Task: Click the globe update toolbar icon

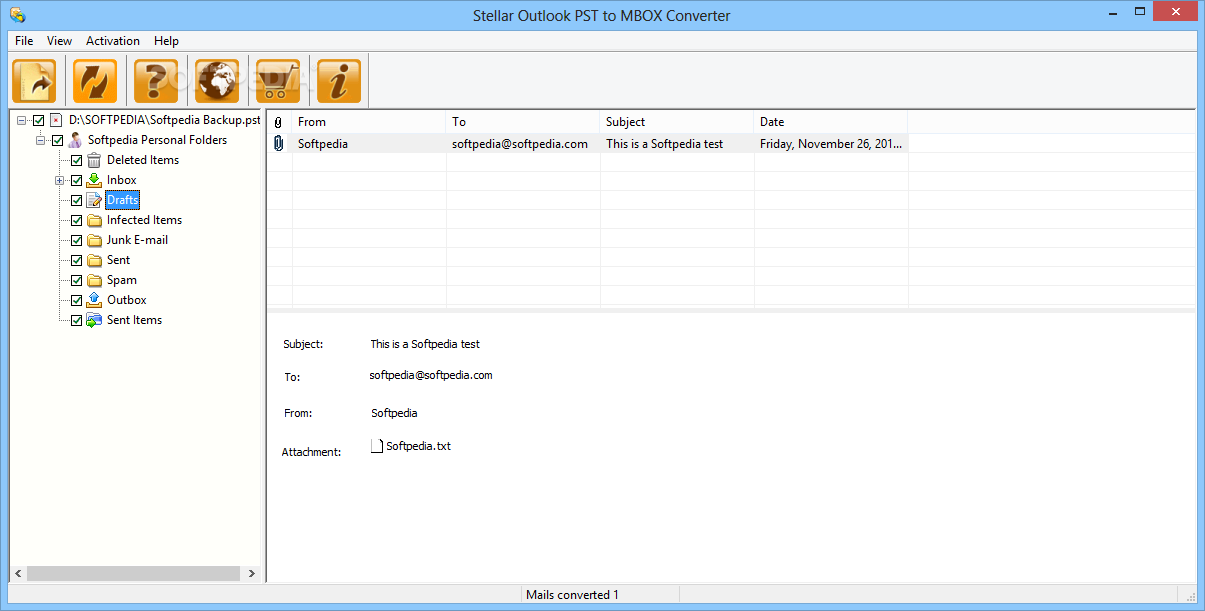Action: (x=217, y=81)
